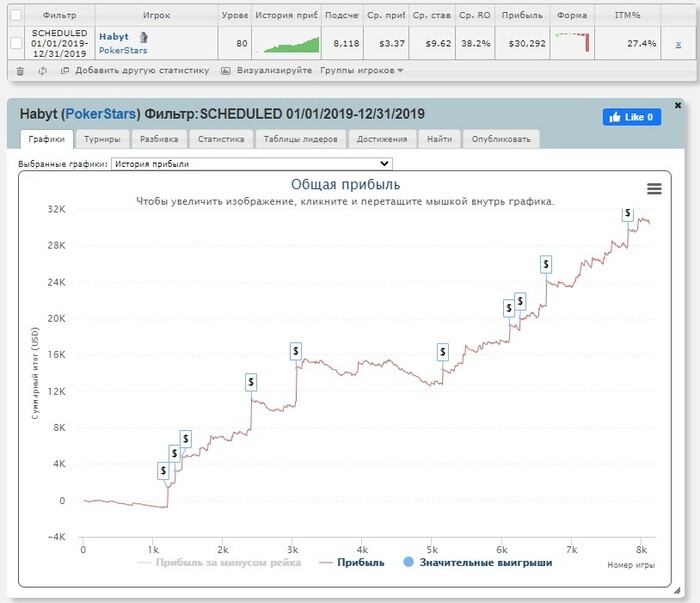Click the Общая прибыль chart title
700x603 pixels.
tap(346, 184)
